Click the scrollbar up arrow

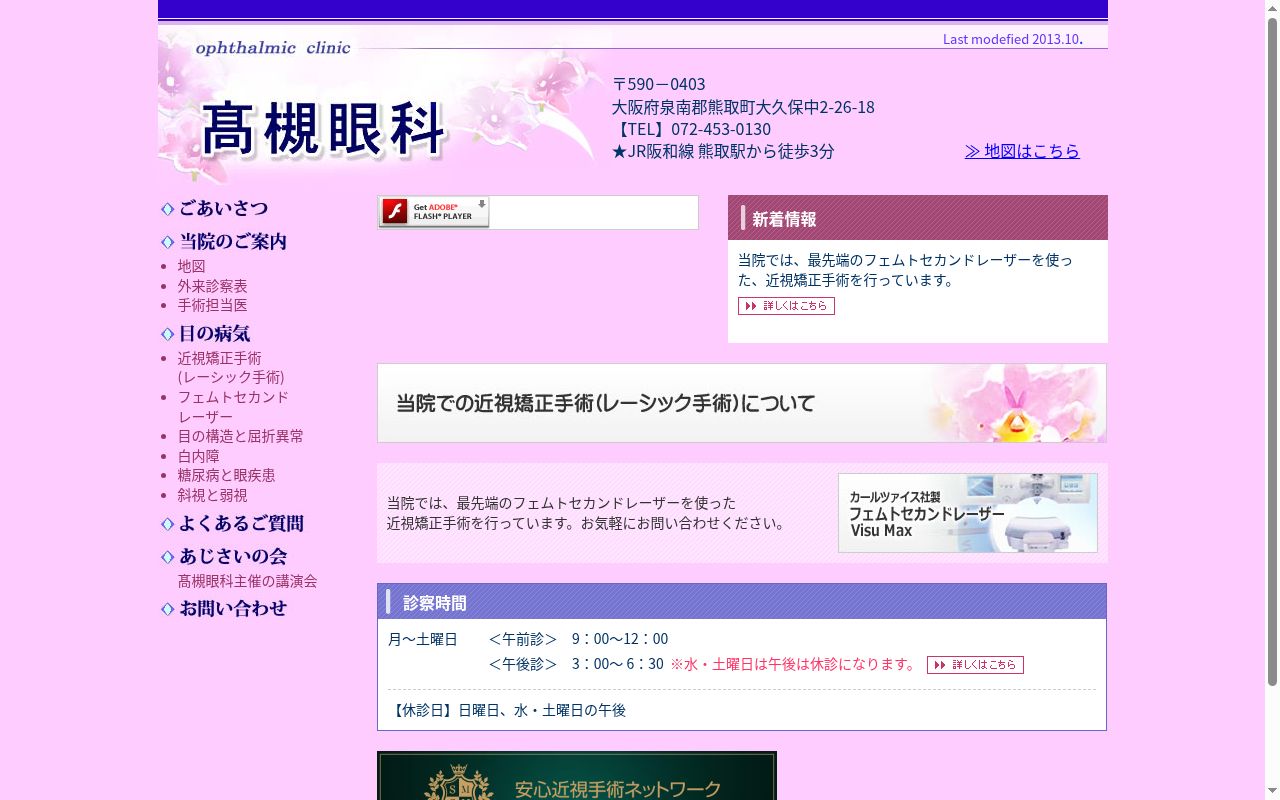1272,8
